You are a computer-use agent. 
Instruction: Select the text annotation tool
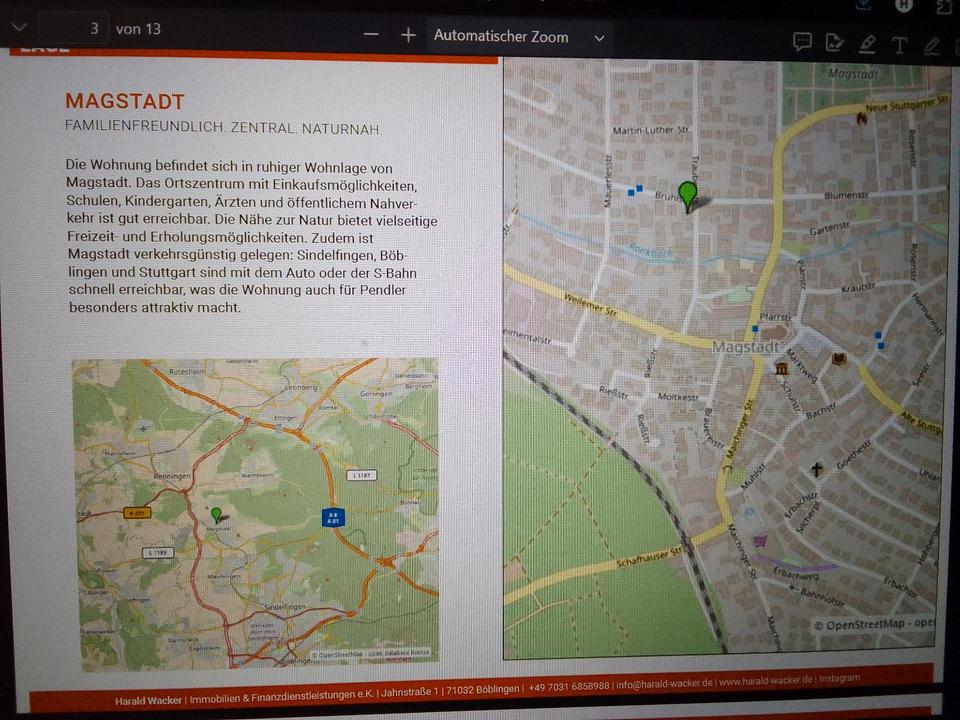pos(899,45)
